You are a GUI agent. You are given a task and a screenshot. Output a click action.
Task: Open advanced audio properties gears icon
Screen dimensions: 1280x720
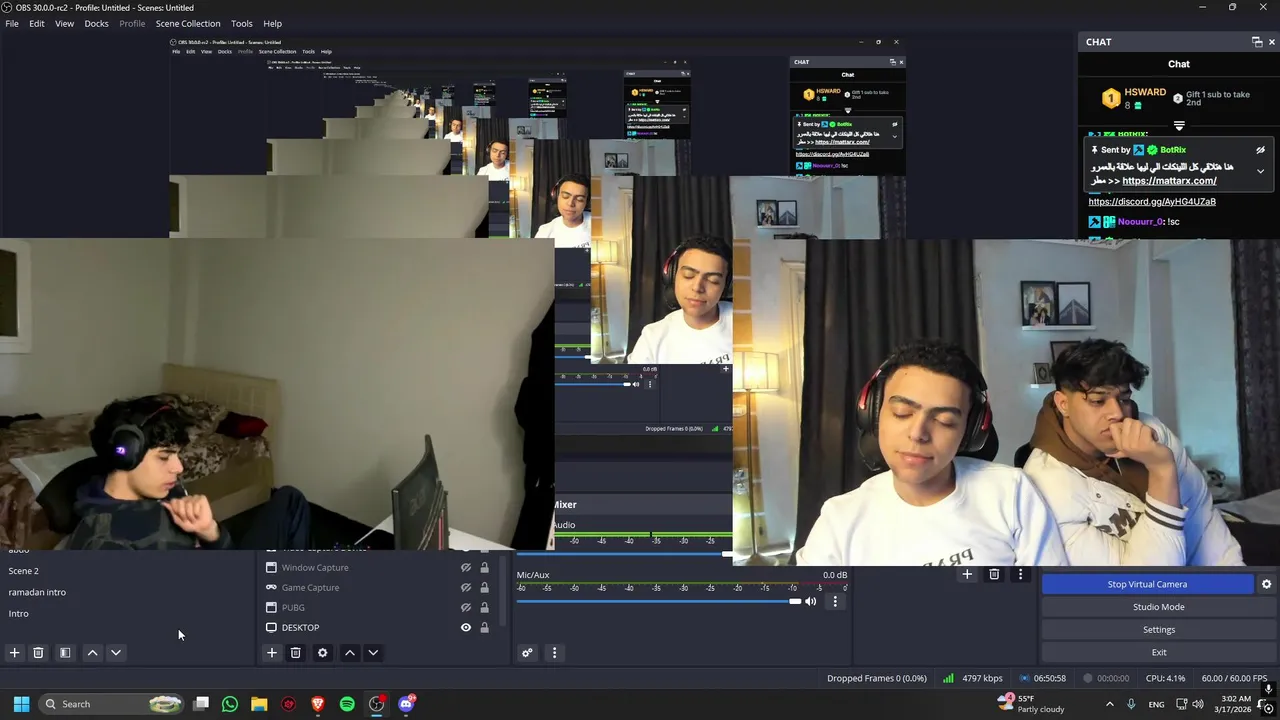point(527,653)
